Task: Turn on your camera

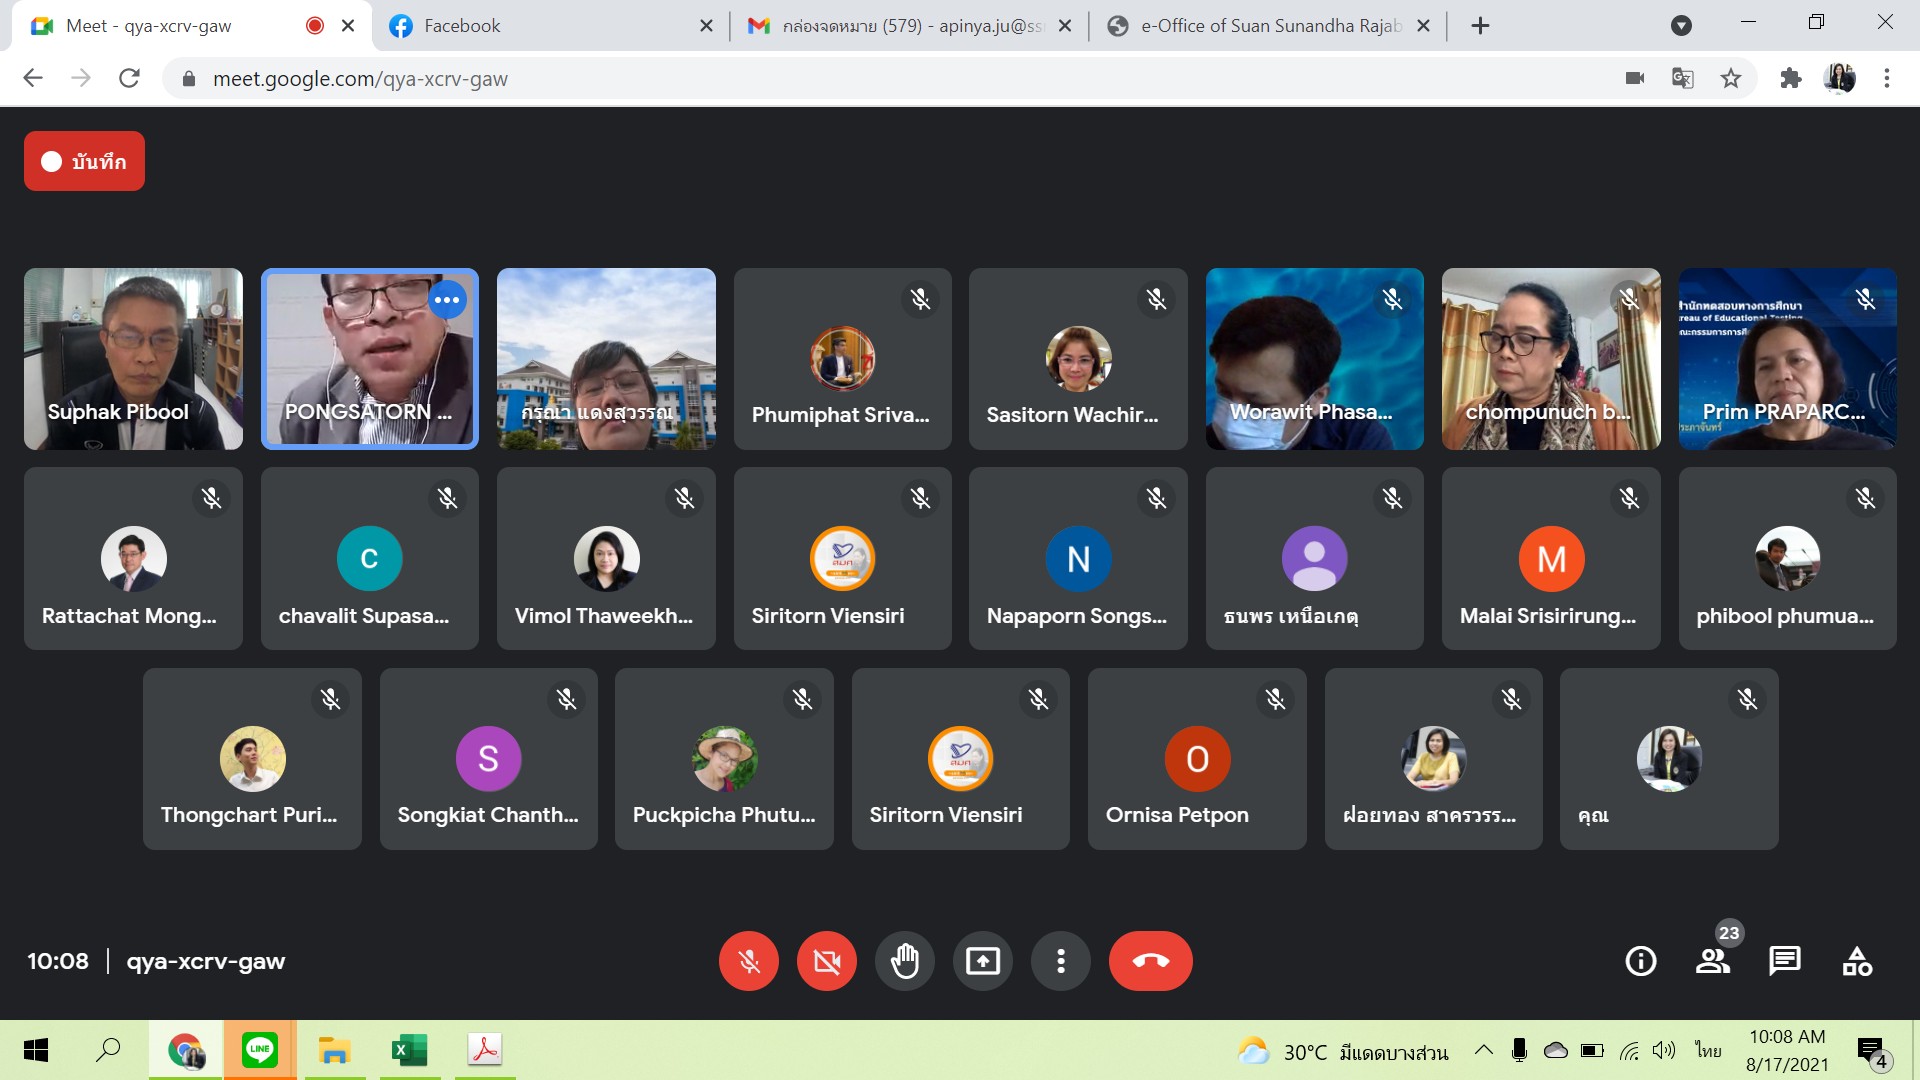Action: pos(826,961)
